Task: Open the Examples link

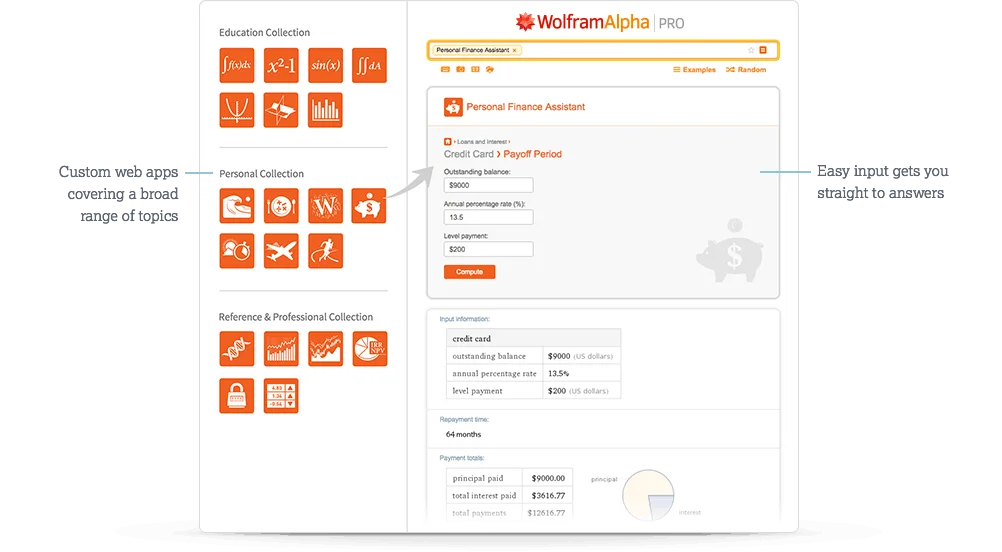Action: (x=694, y=70)
